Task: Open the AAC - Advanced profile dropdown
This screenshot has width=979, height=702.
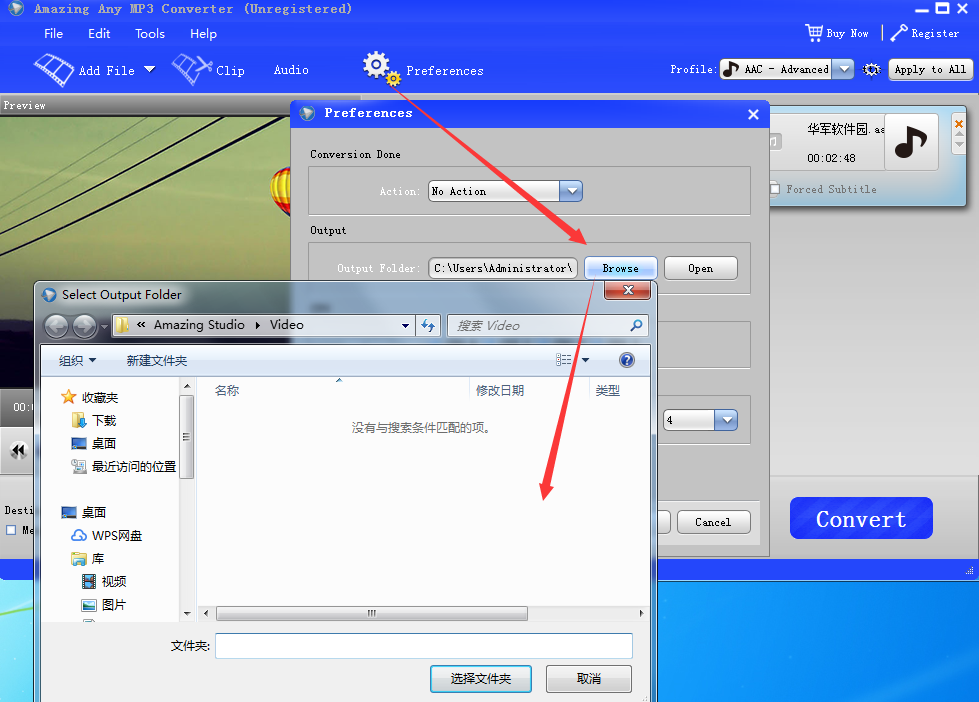Action: coord(842,69)
